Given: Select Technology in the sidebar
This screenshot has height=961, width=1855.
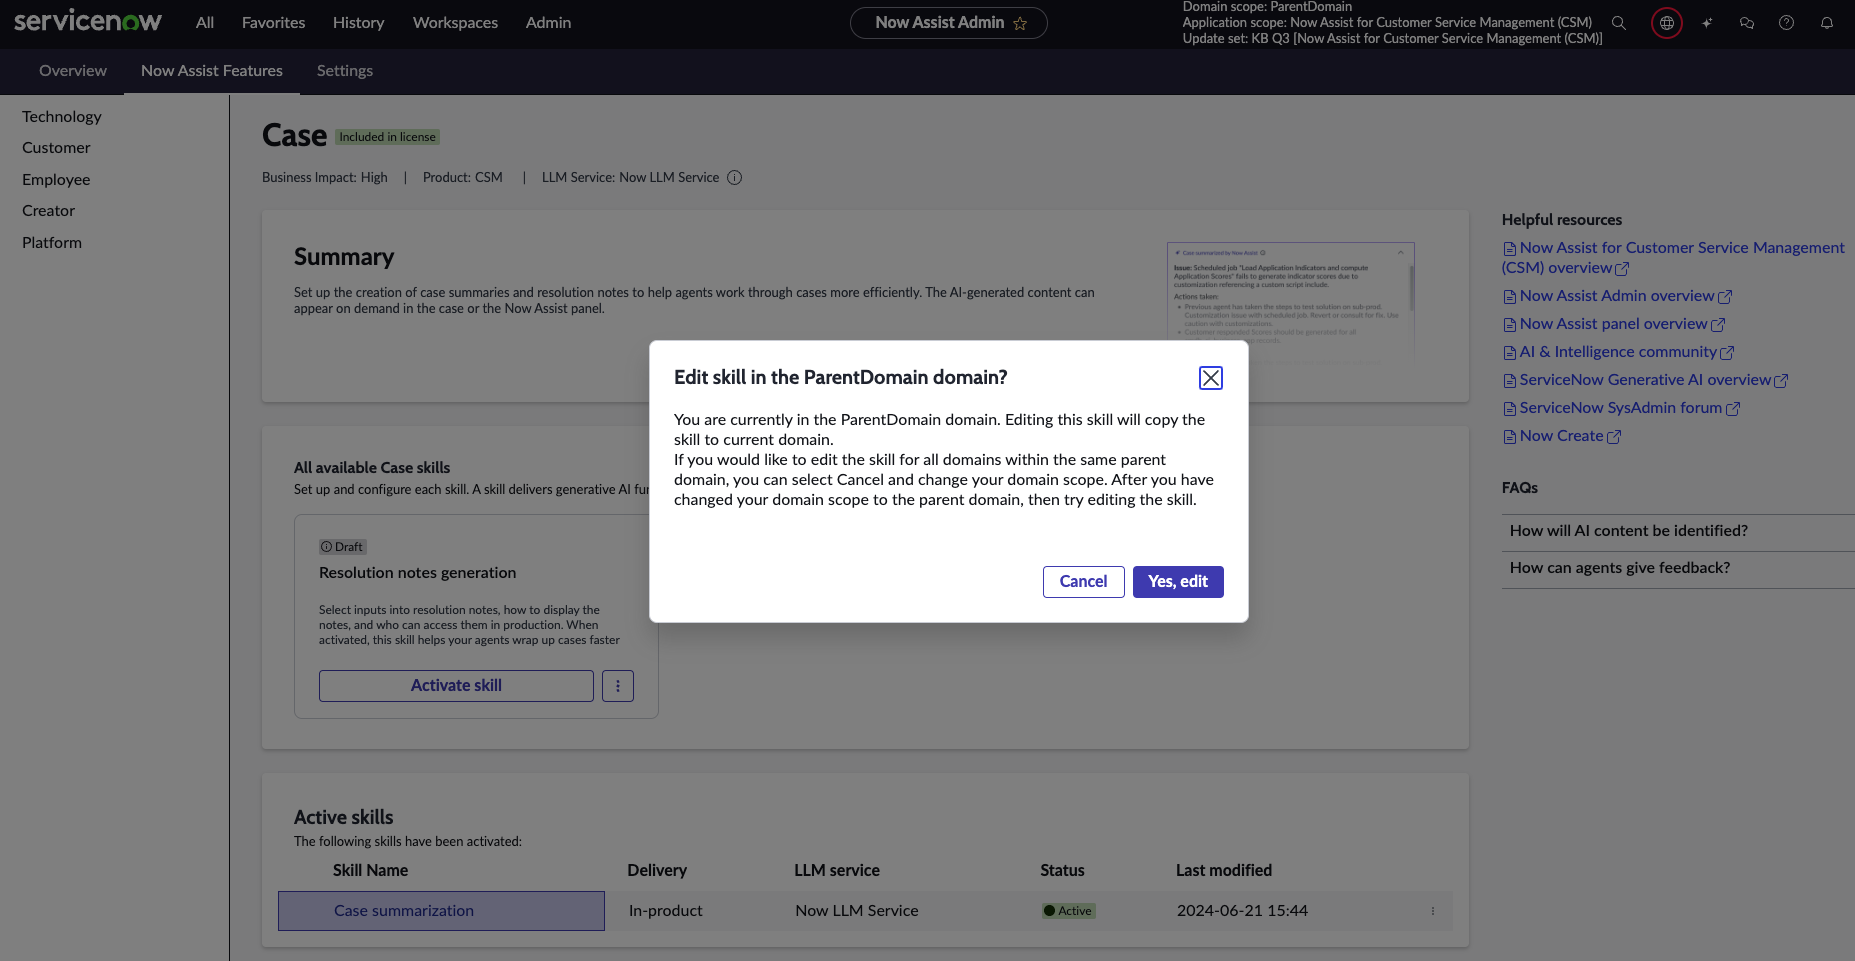Looking at the screenshot, I should click(62, 117).
